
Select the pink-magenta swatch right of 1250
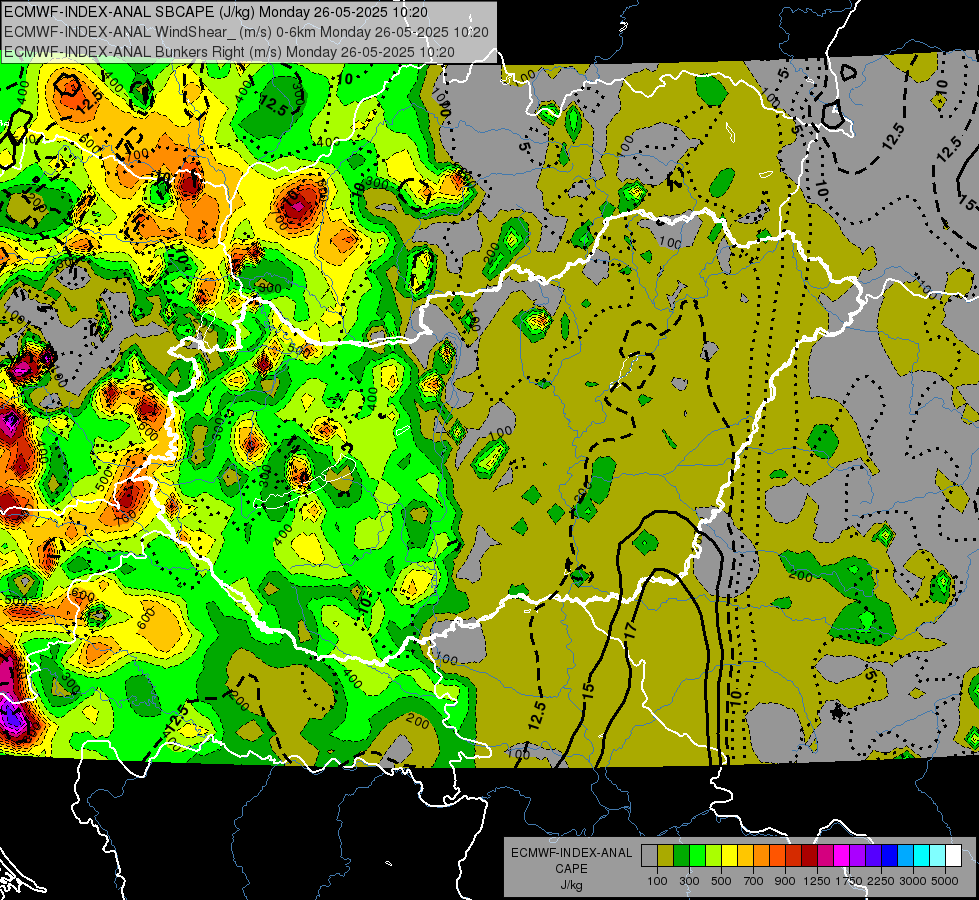(825, 856)
